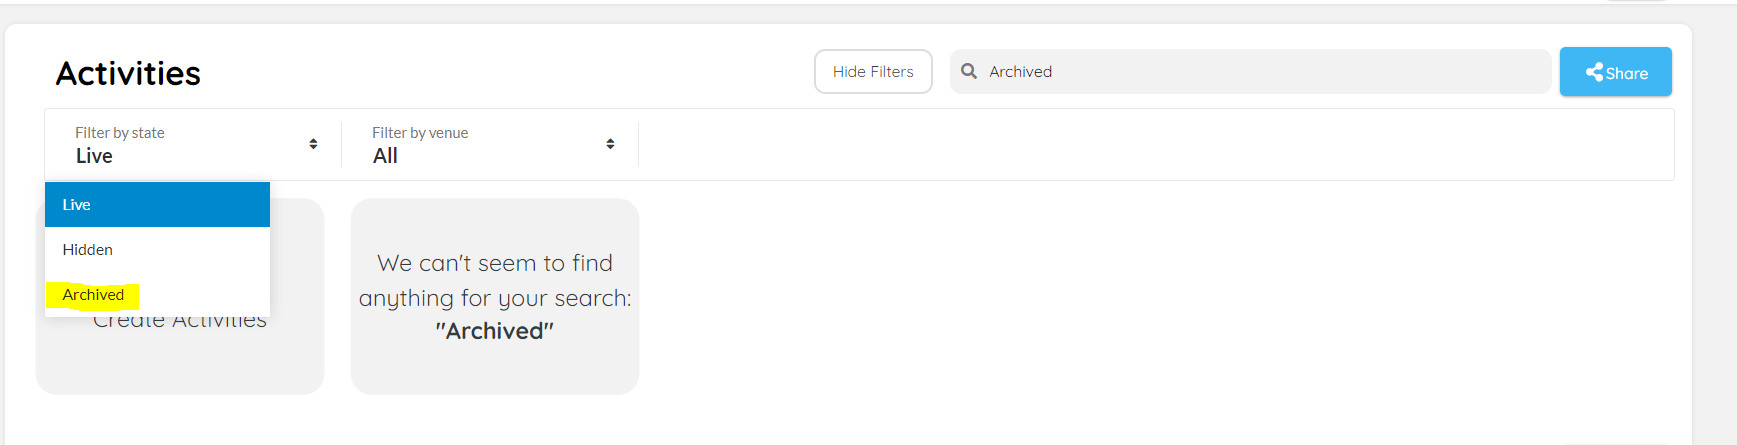Click the Filter by venue sort arrows
Screen dimensions: 1737x445
(610, 144)
